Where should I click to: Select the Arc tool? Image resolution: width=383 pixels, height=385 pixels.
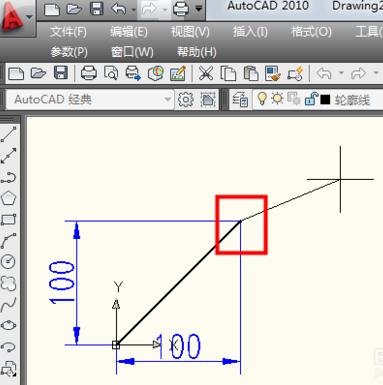click(x=9, y=241)
